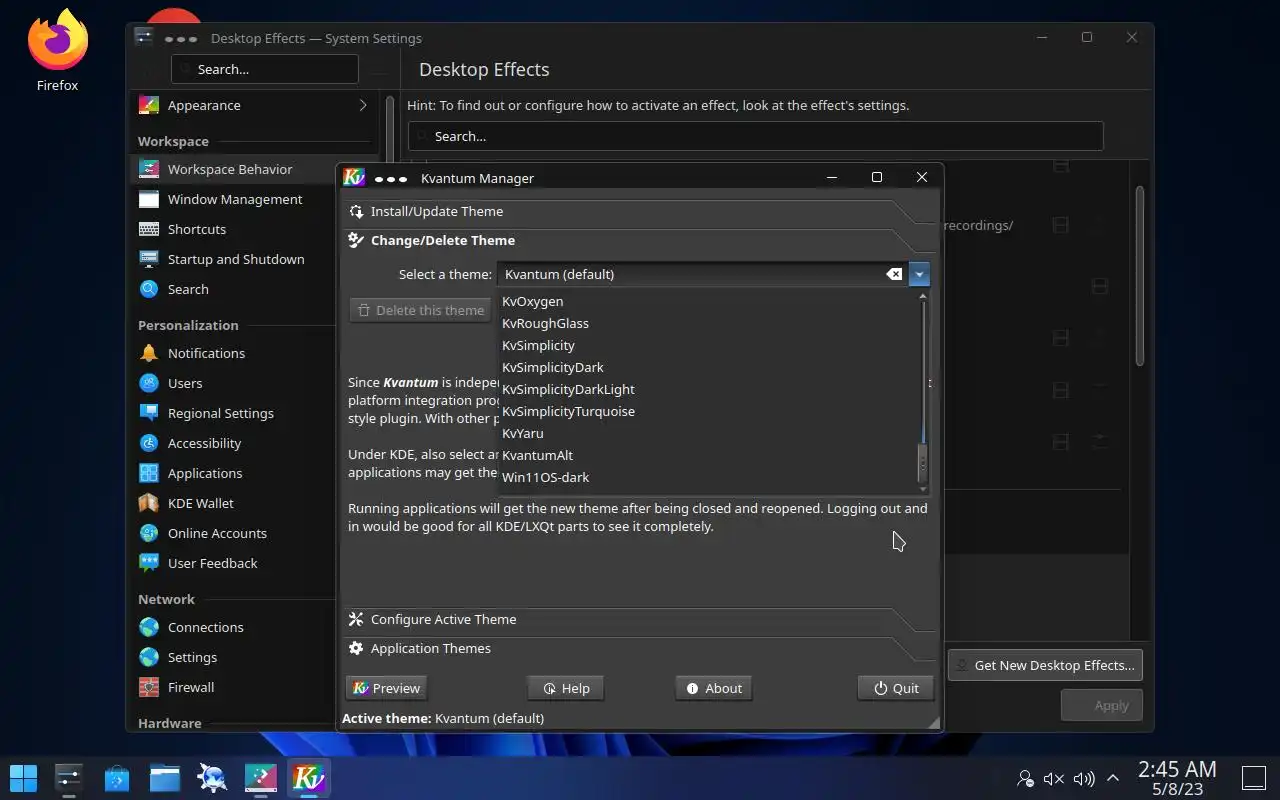Open KDE Wallet settings
Image resolution: width=1280 pixels, height=800 pixels.
233,503
